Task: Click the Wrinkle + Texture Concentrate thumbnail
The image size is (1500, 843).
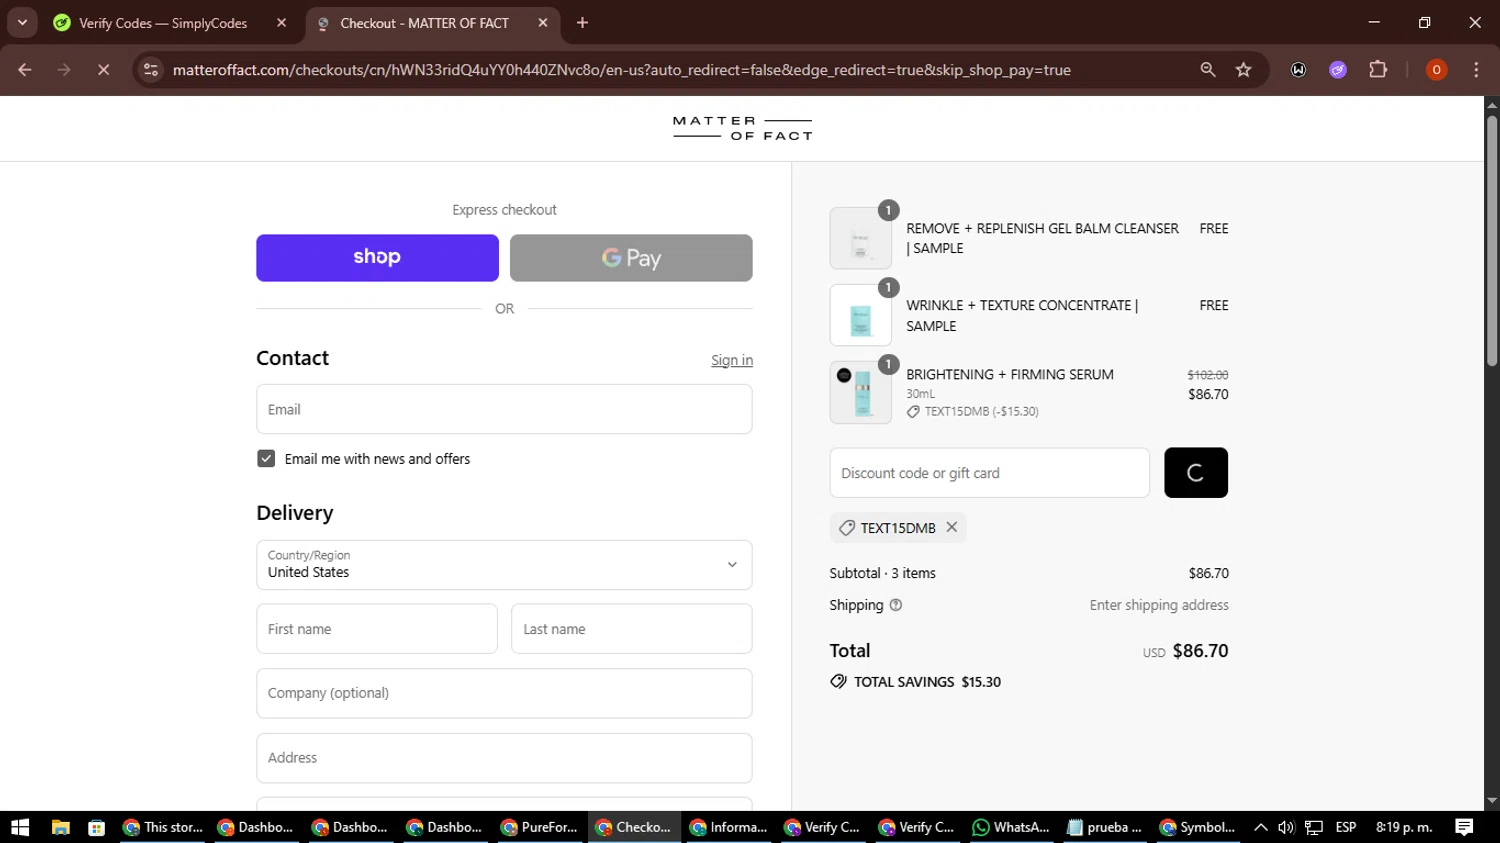Action: pyautogui.click(x=861, y=316)
